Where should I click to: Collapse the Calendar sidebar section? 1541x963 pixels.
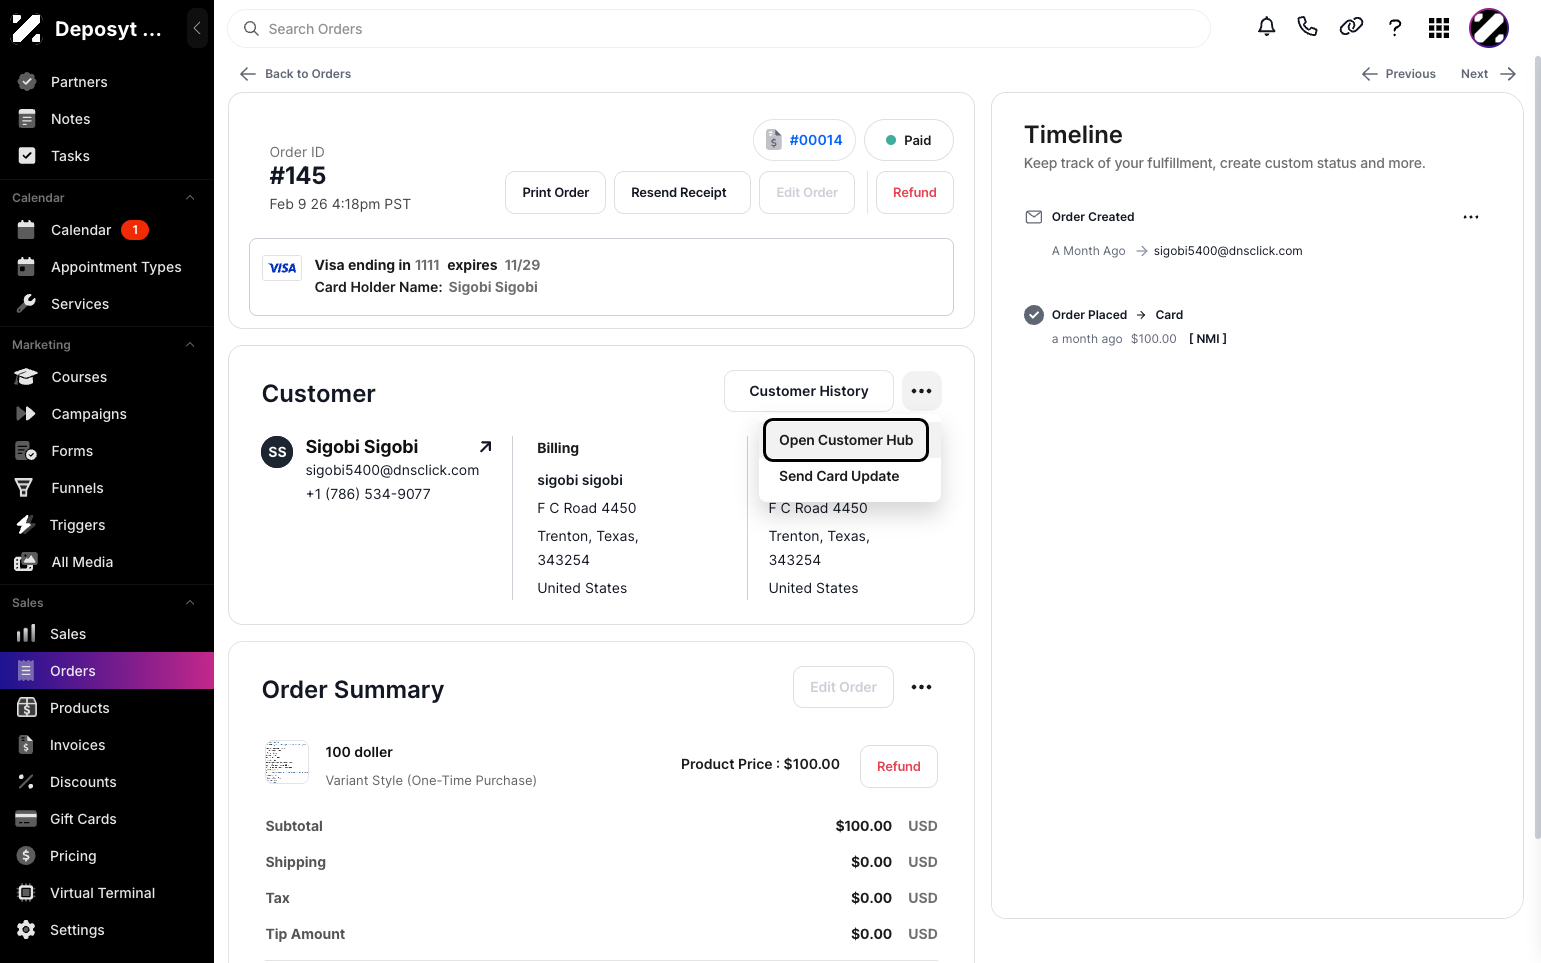click(x=190, y=198)
